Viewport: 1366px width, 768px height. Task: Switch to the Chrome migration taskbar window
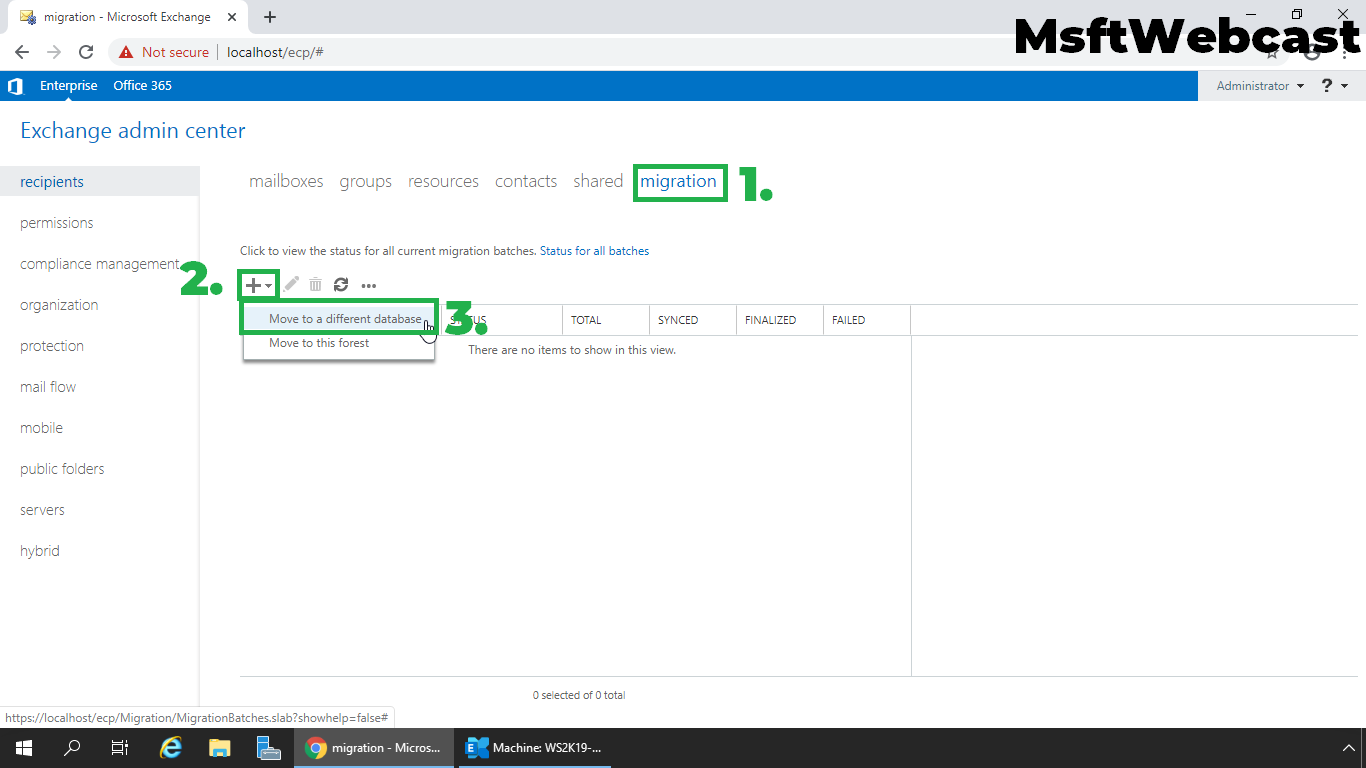tap(374, 748)
